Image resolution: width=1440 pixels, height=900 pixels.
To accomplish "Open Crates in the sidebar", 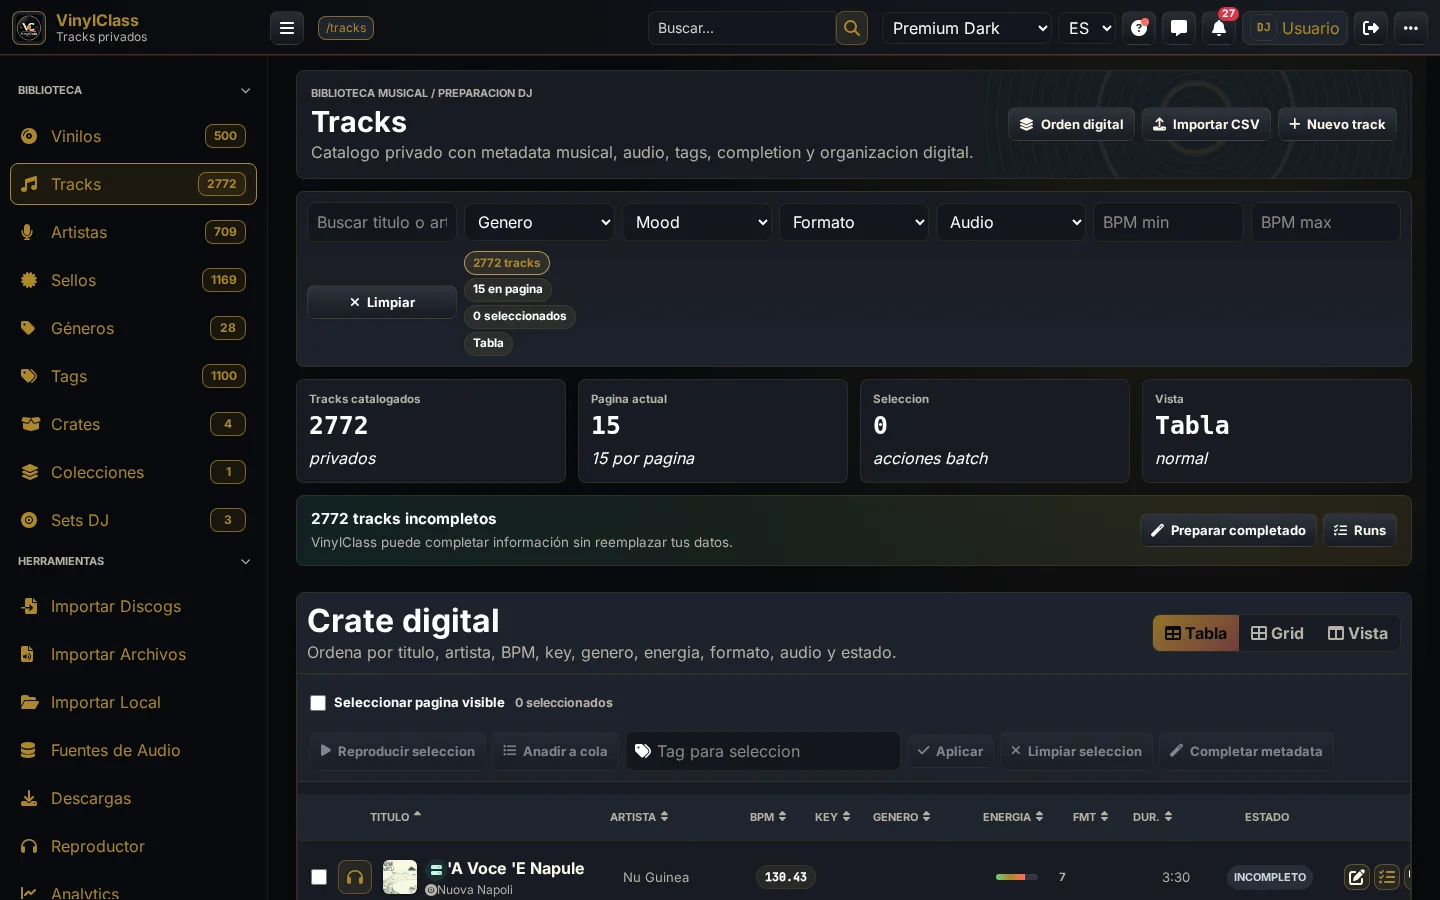I will pos(133,424).
